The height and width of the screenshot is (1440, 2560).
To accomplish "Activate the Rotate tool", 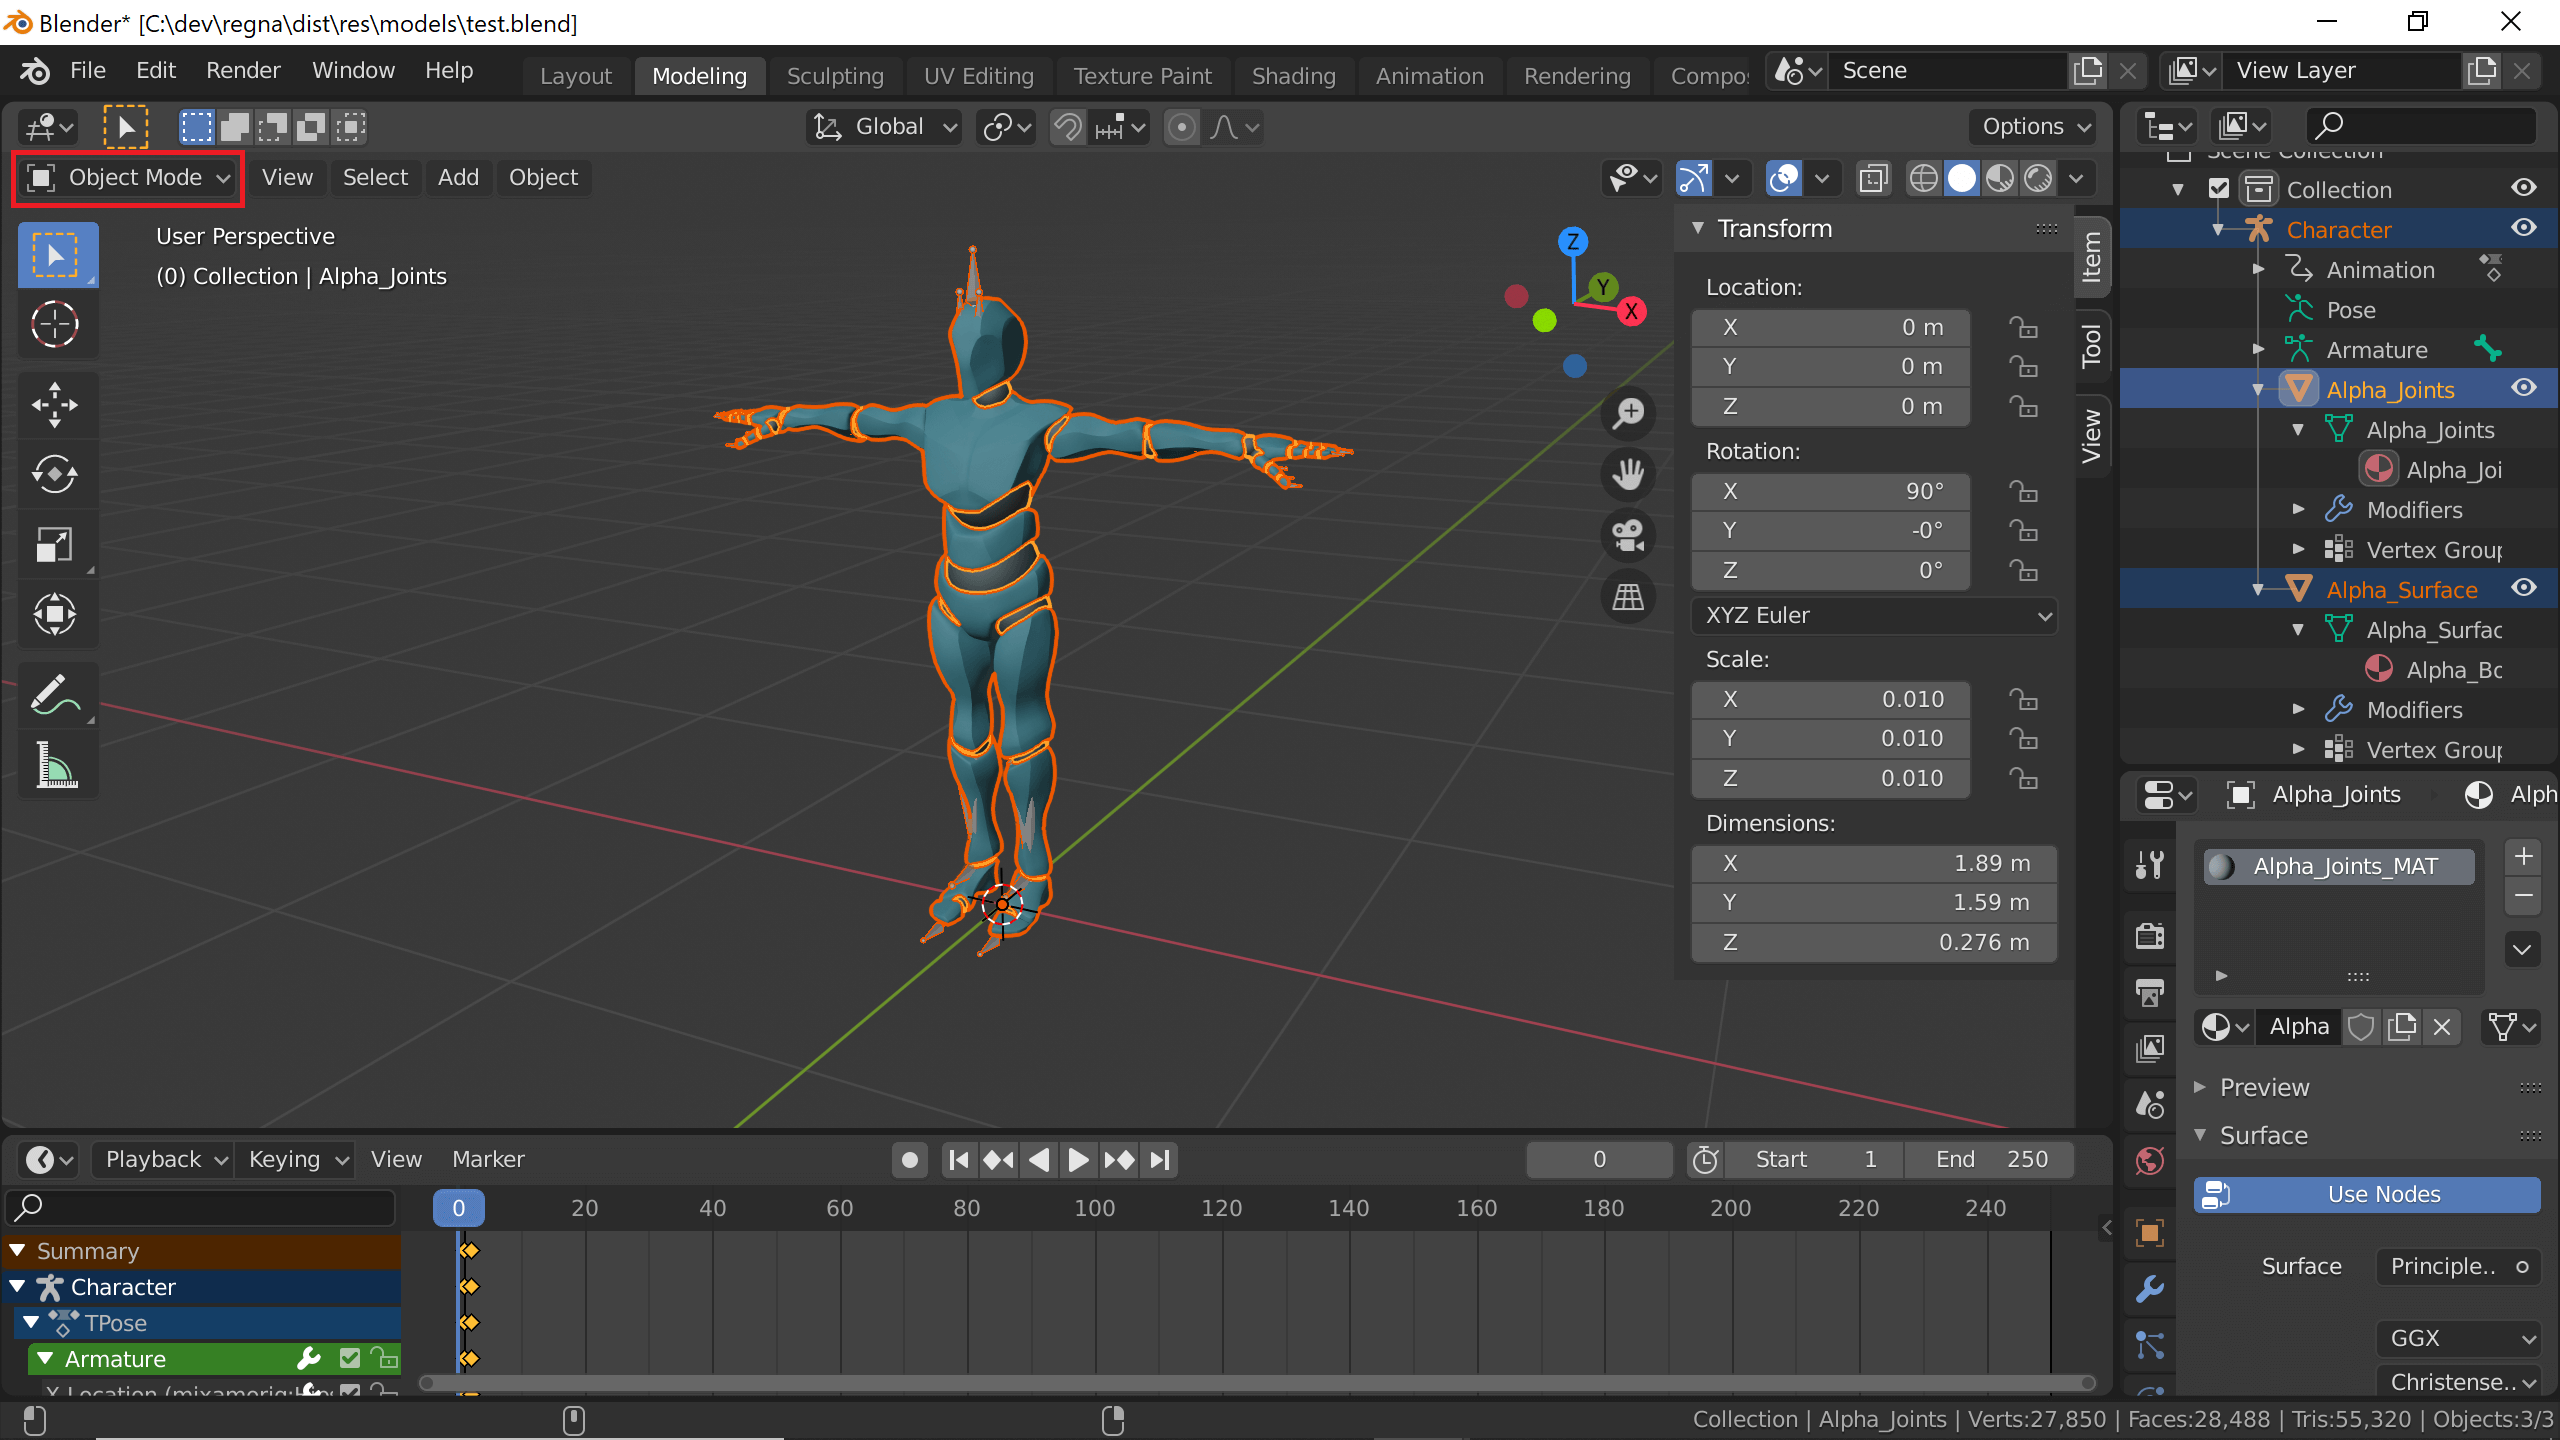I will coord(56,475).
